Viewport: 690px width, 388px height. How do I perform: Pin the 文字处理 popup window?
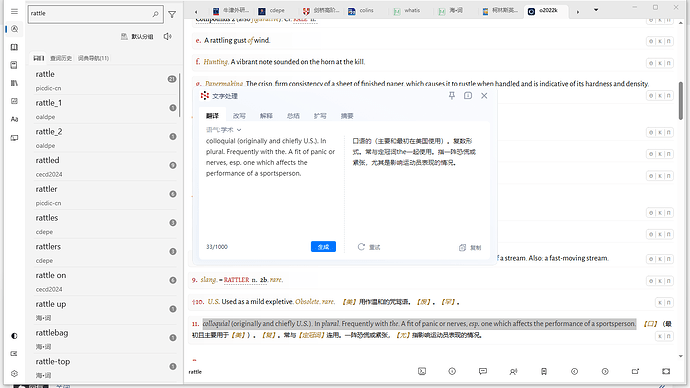tap(451, 95)
